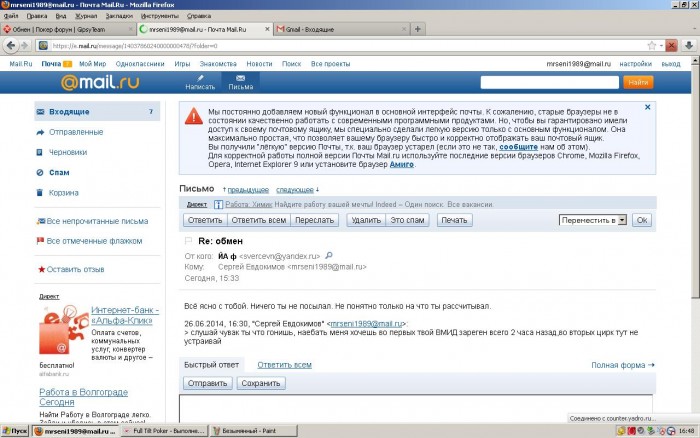The width and height of the screenshot is (700, 438).
Task: Switch to Ответить всем quick reply tab
Action: tap(284, 365)
